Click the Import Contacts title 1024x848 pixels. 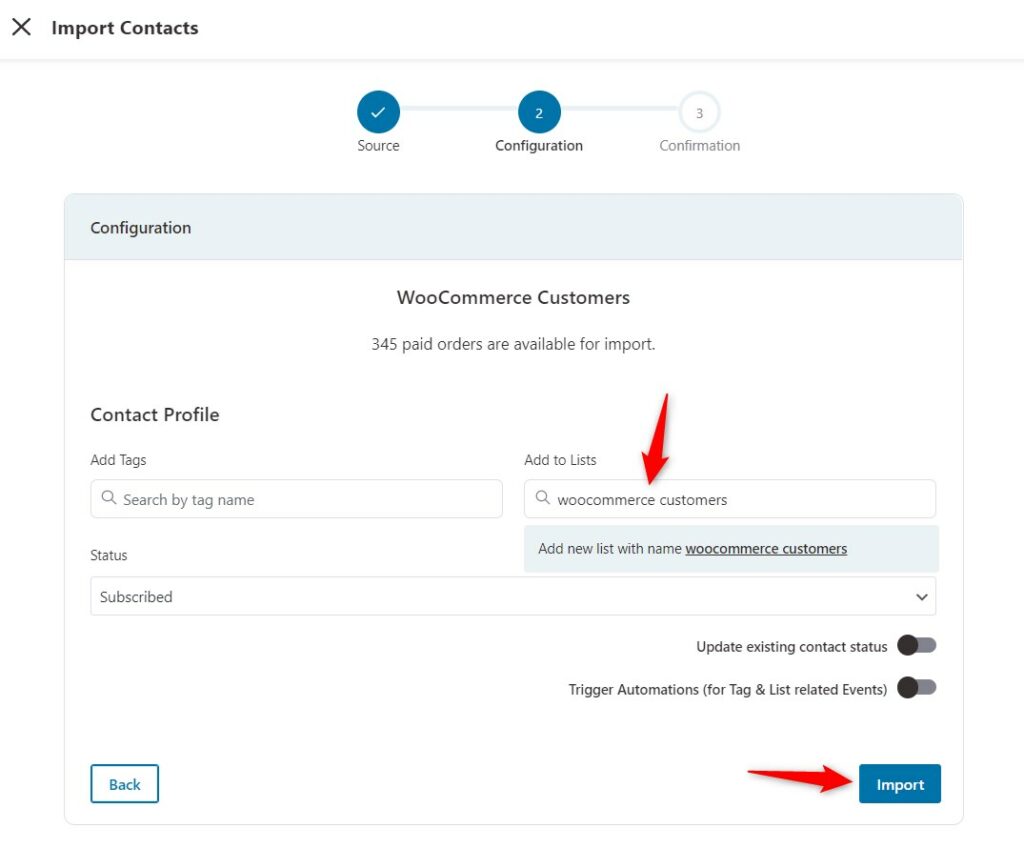coord(125,28)
